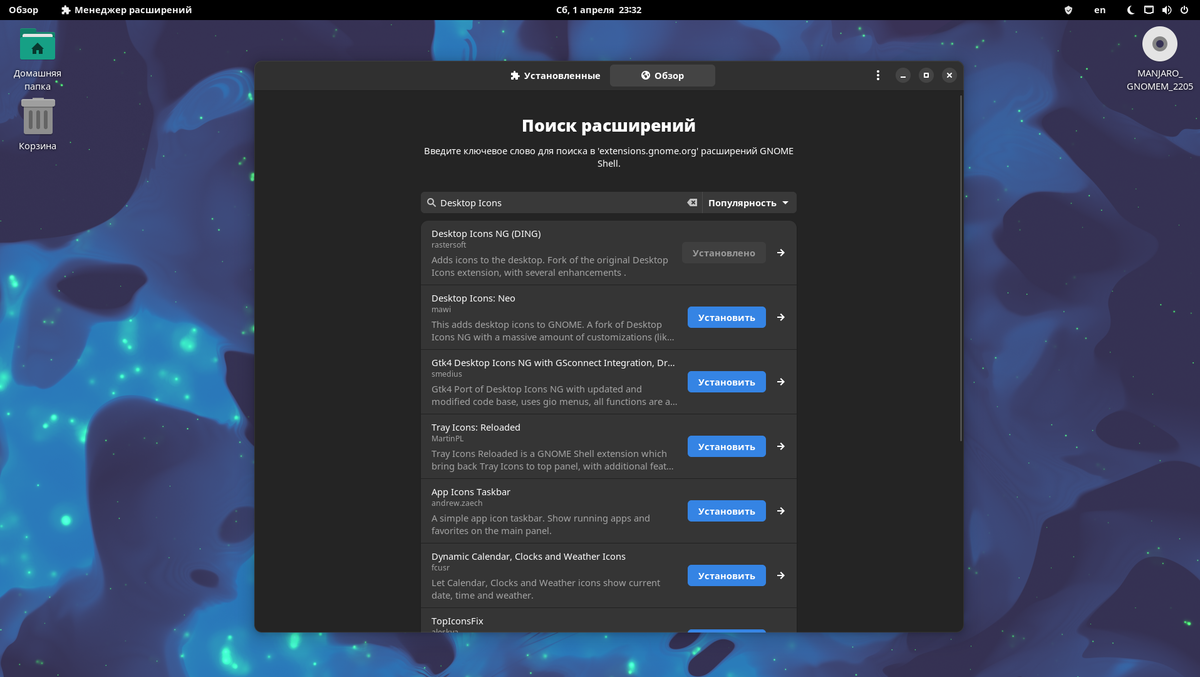This screenshot has width=1200, height=677.
Task: Select 'TopIconsFix' row title
Action: coord(457,621)
